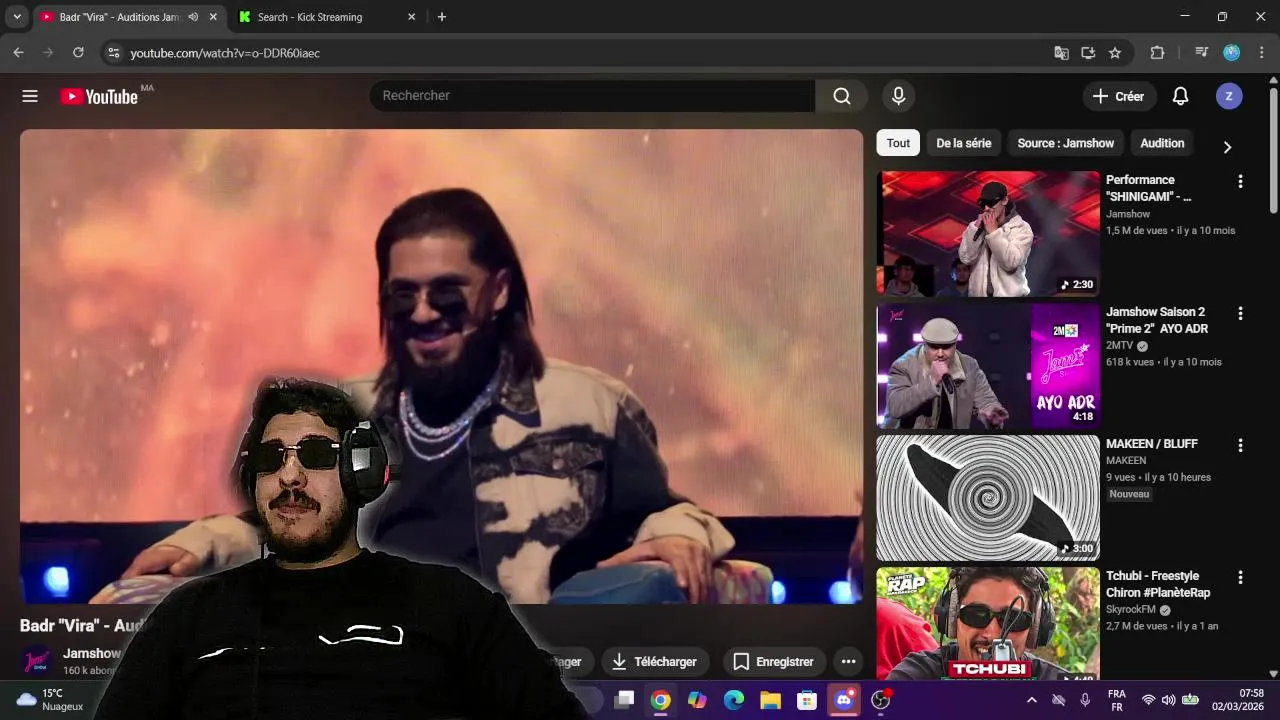Screen dimensions: 1280x720
Task: Open the YouTube hamburger guide menu
Action: [x=30, y=96]
